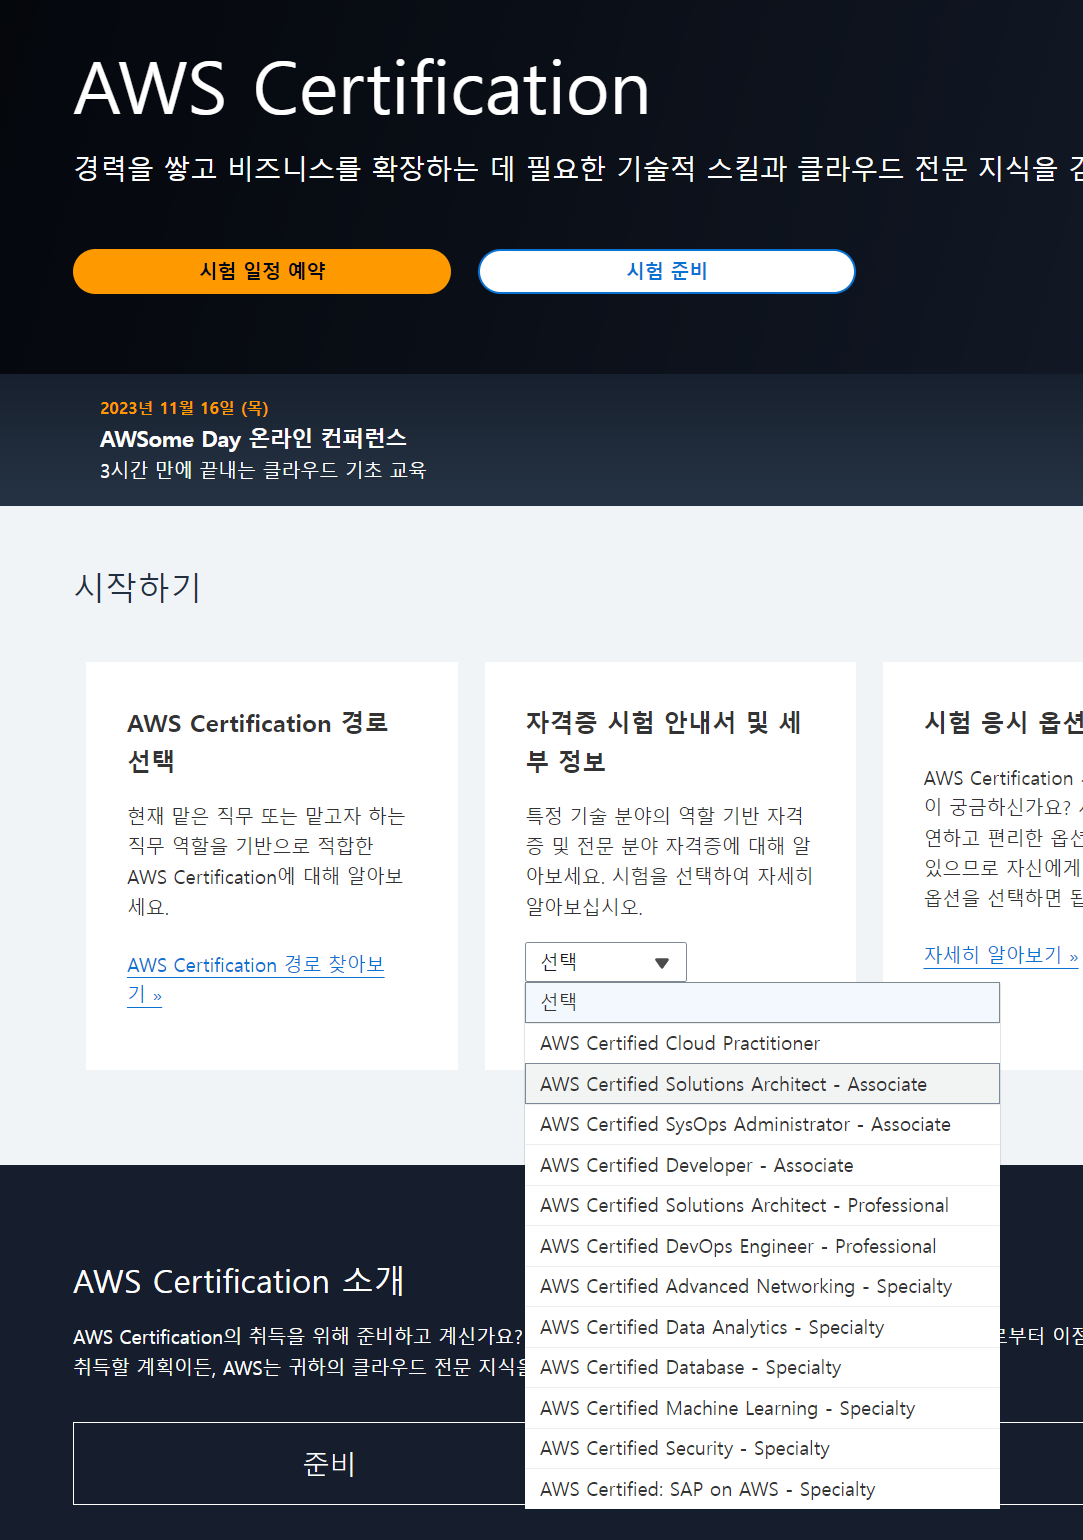1083x1540 pixels.
Task: Click 자세히 알아보기 link in exam options card
Action: tap(1001, 955)
